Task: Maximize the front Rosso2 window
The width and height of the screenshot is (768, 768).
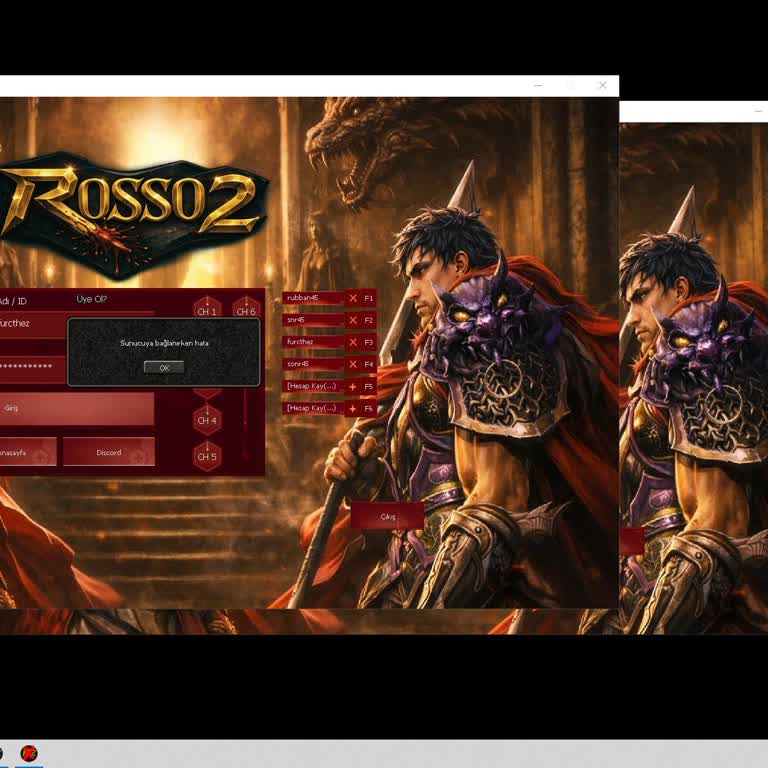Action: point(571,86)
